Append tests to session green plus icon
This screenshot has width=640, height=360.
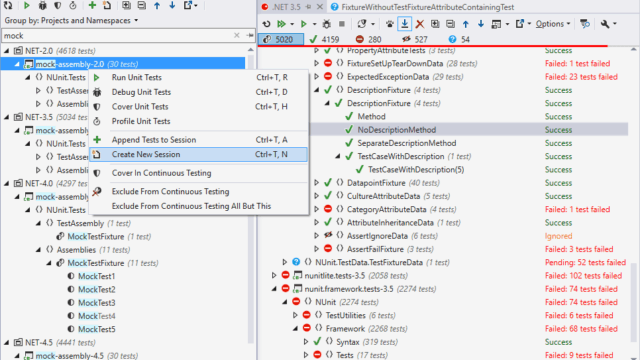92,5
